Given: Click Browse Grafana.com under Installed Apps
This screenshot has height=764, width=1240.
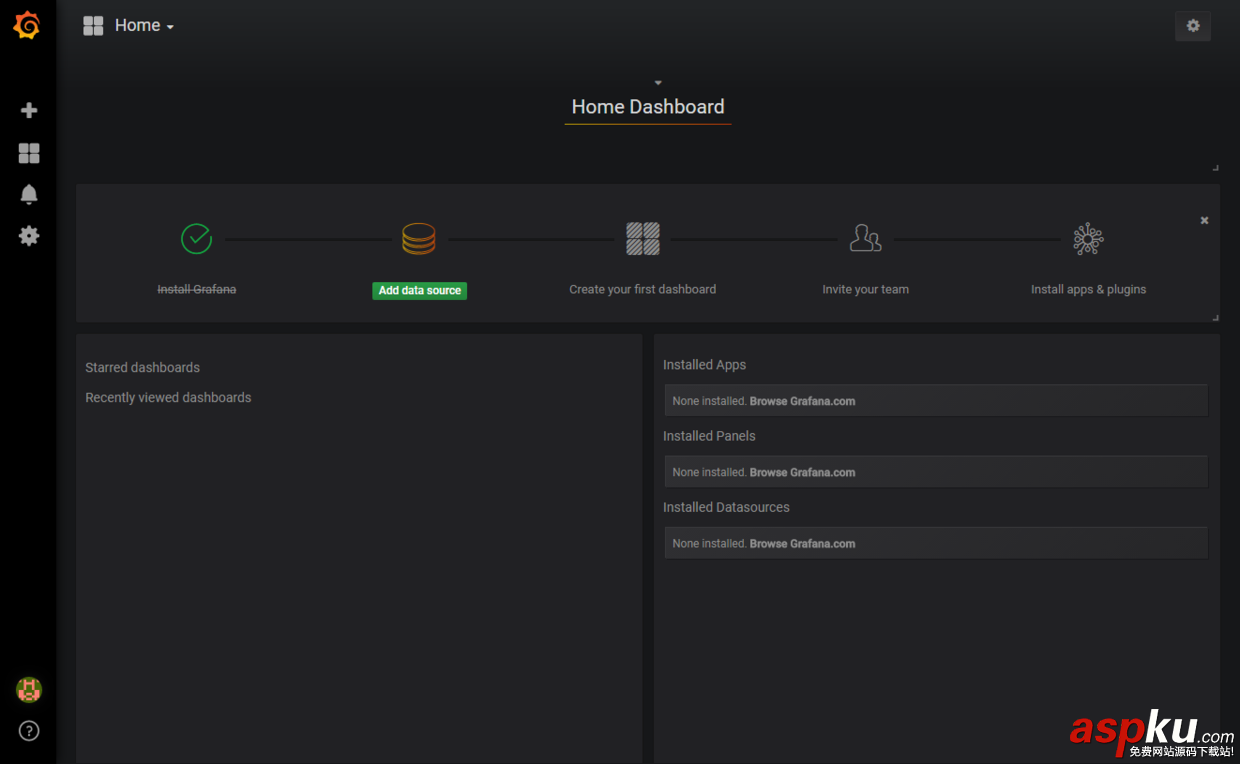Looking at the screenshot, I should click(803, 401).
